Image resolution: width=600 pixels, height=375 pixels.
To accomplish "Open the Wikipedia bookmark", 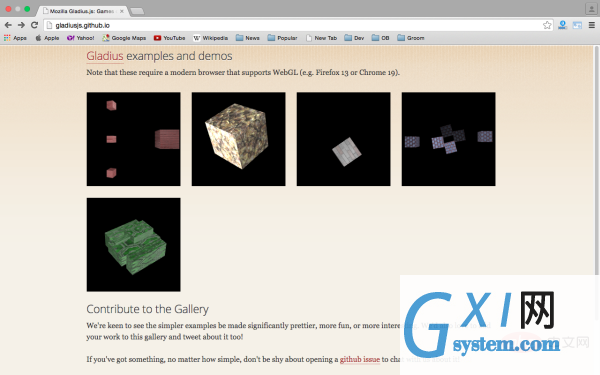I will (210, 38).
